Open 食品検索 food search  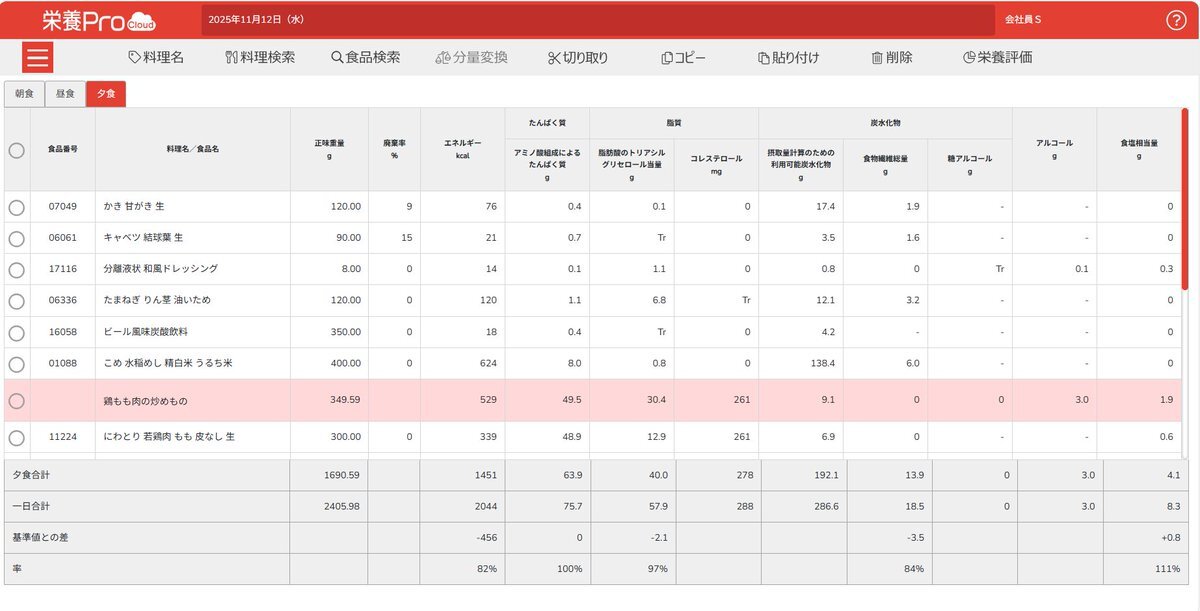tap(365, 57)
